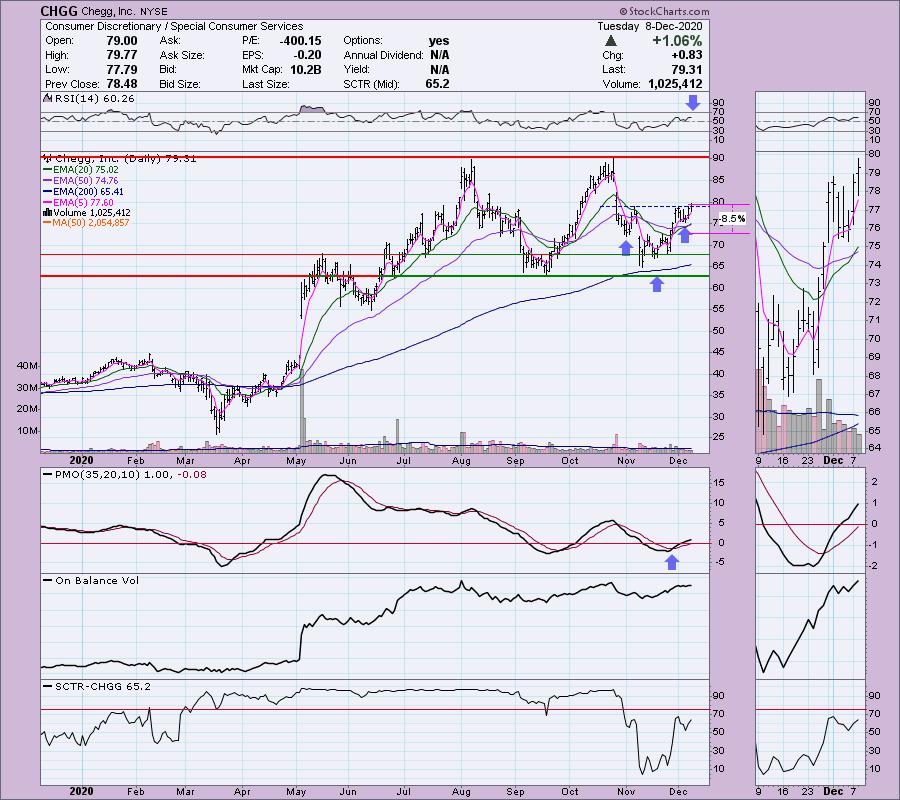Click the Chg value +0.83
The height and width of the screenshot is (800, 900).
tap(685, 55)
